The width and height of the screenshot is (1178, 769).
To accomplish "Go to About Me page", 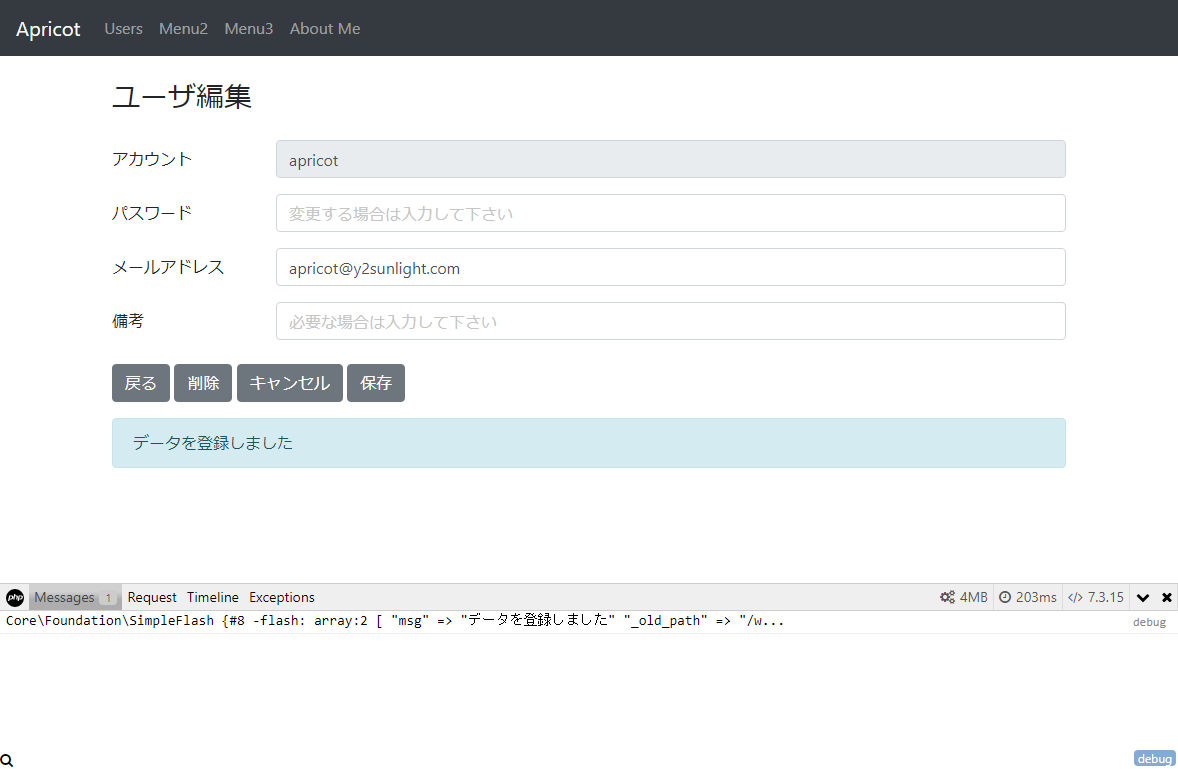I will [325, 29].
